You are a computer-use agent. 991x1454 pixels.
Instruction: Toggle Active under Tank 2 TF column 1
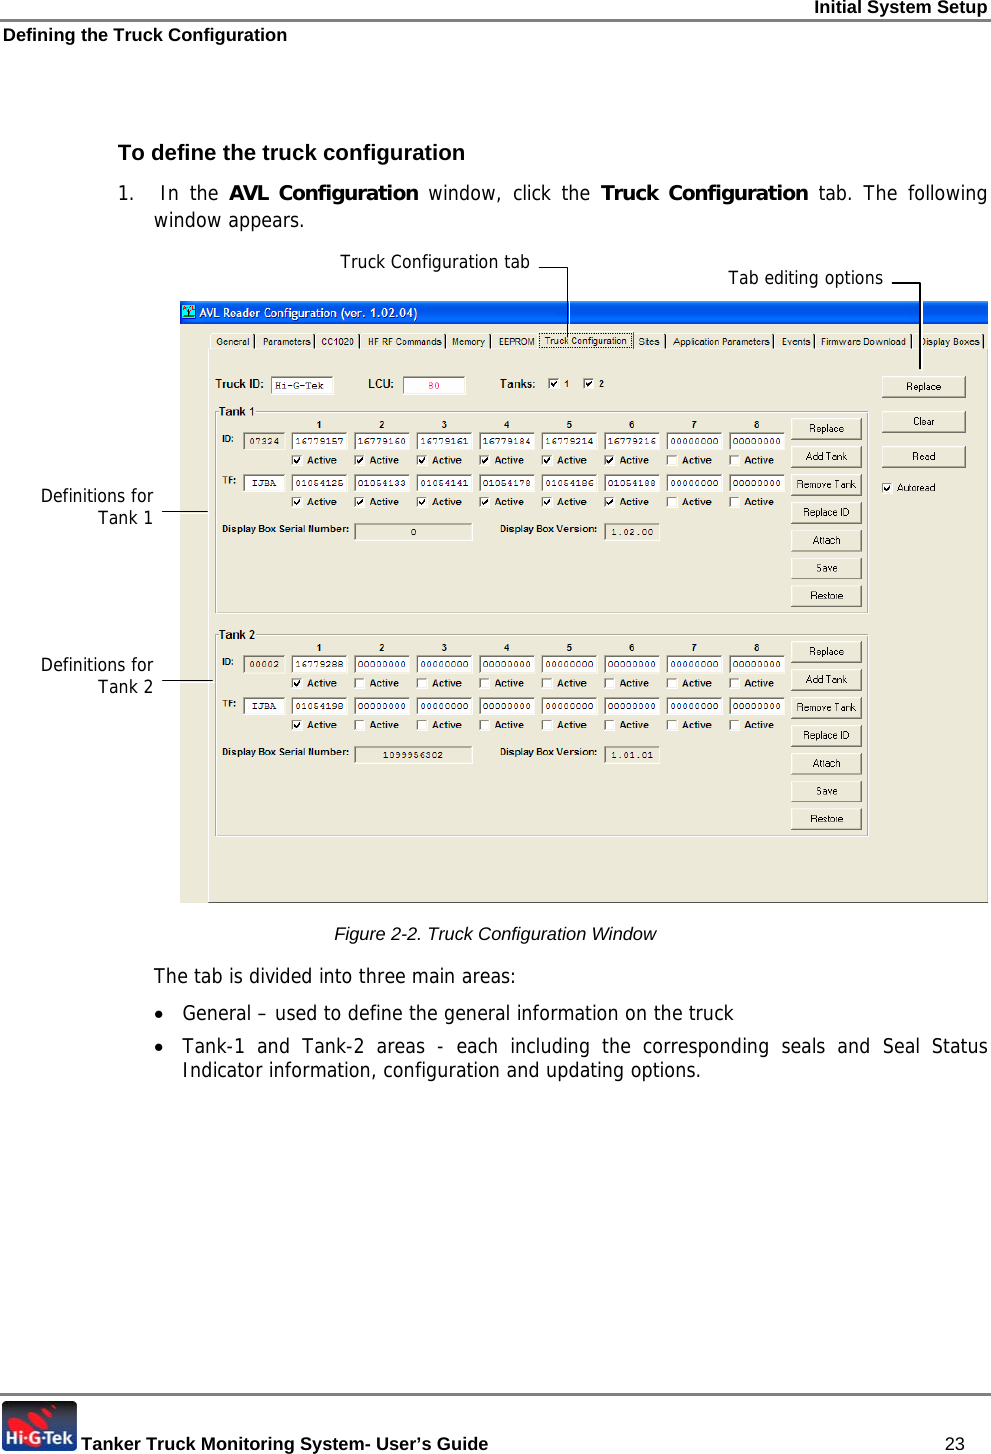[297, 725]
